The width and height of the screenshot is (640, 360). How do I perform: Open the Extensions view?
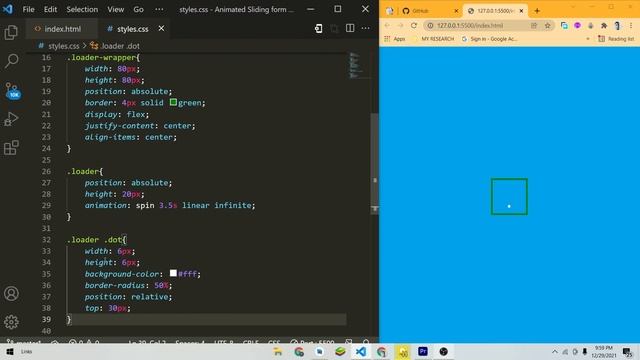(11, 148)
